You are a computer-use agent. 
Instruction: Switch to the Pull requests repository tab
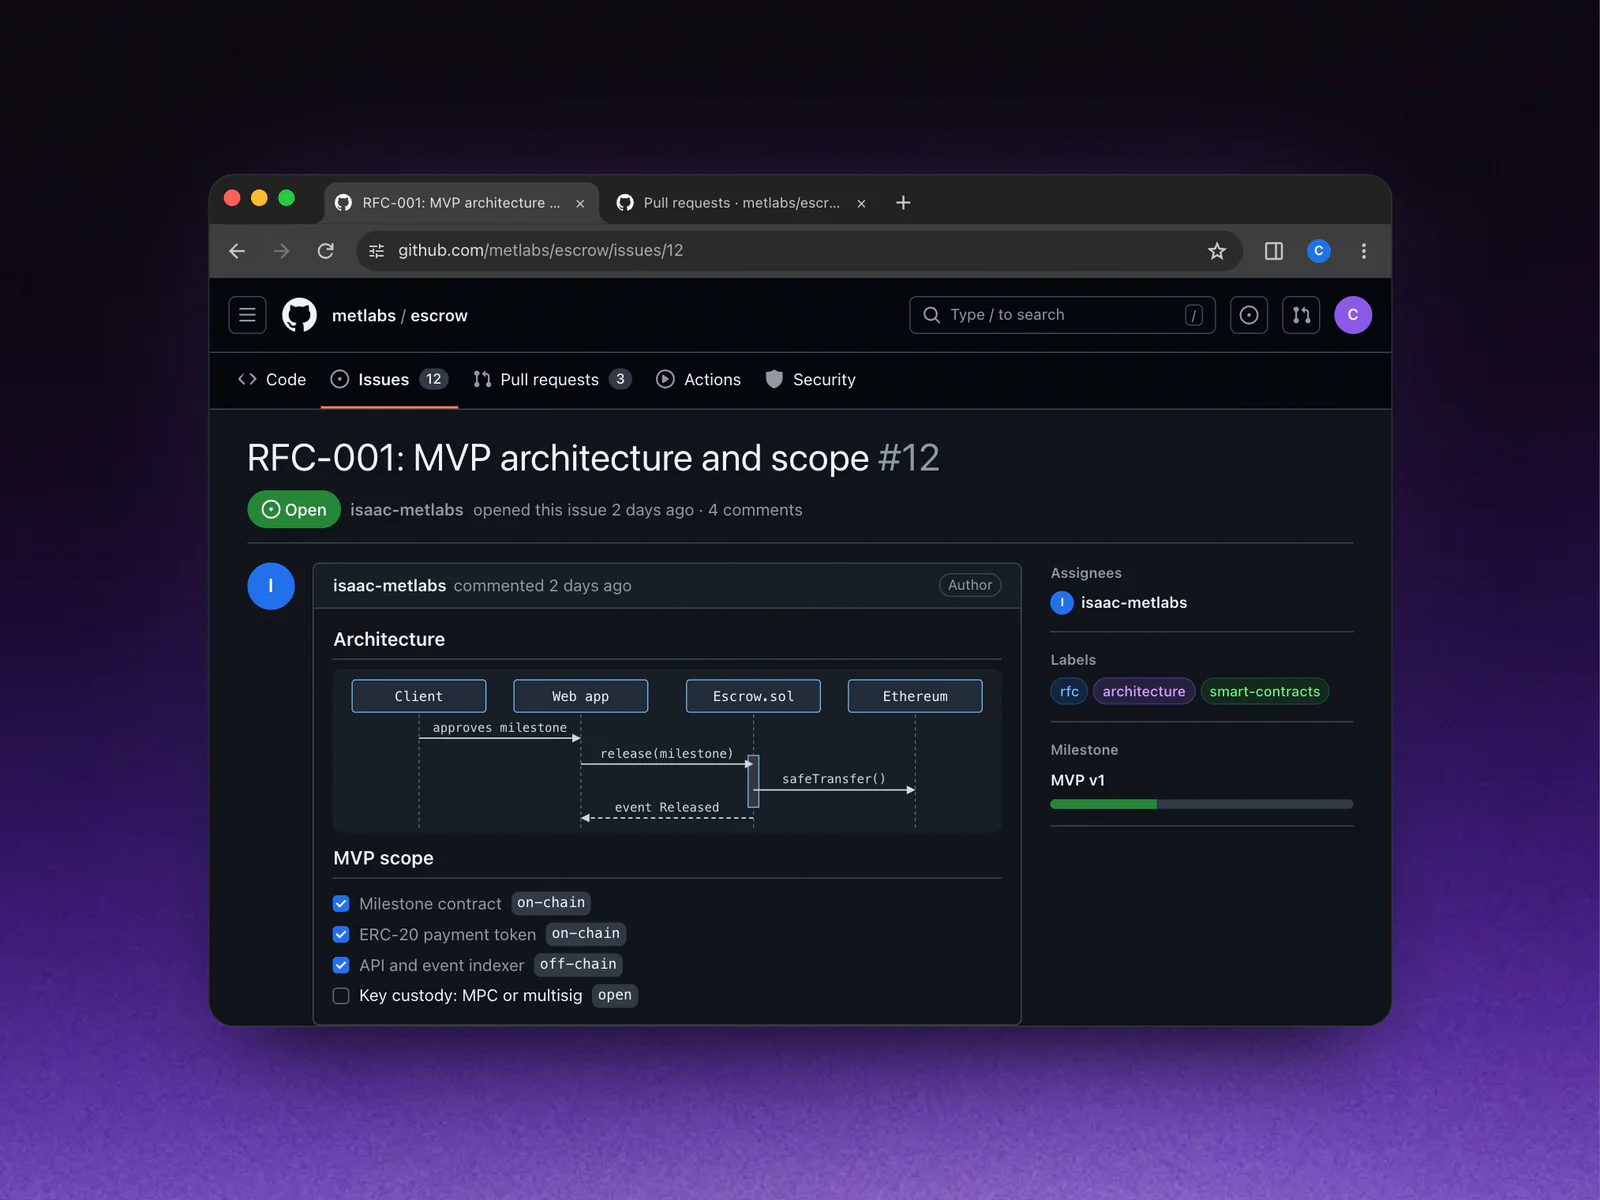pyautogui.click(x=552, y=380)
